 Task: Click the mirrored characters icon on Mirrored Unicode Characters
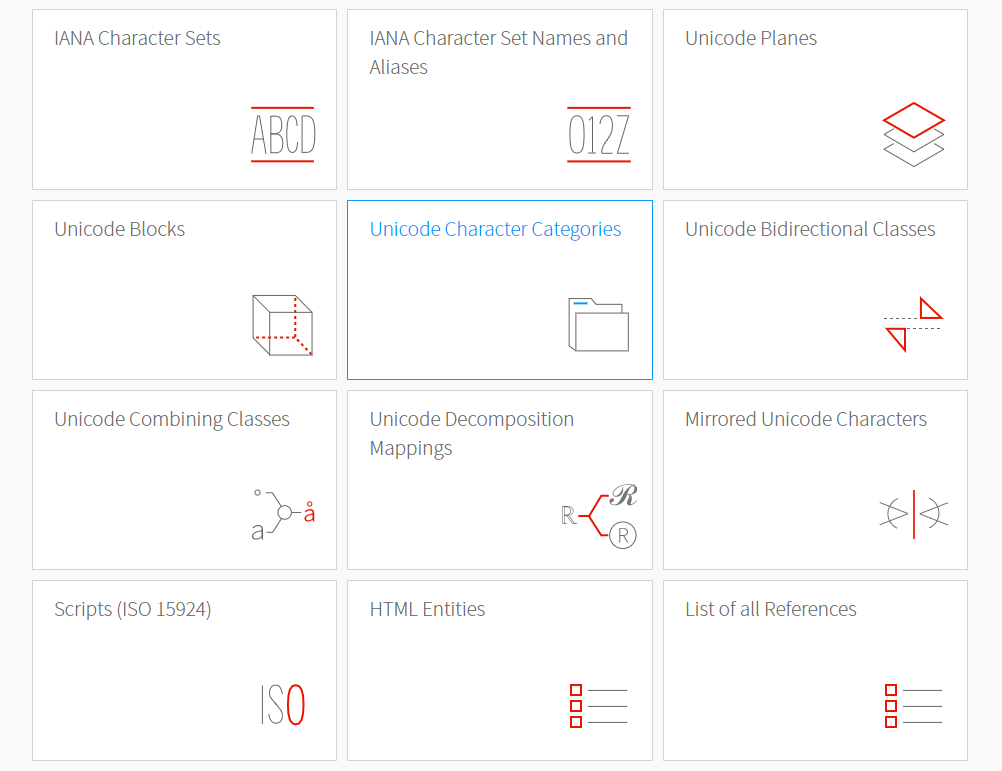point(913,514)
